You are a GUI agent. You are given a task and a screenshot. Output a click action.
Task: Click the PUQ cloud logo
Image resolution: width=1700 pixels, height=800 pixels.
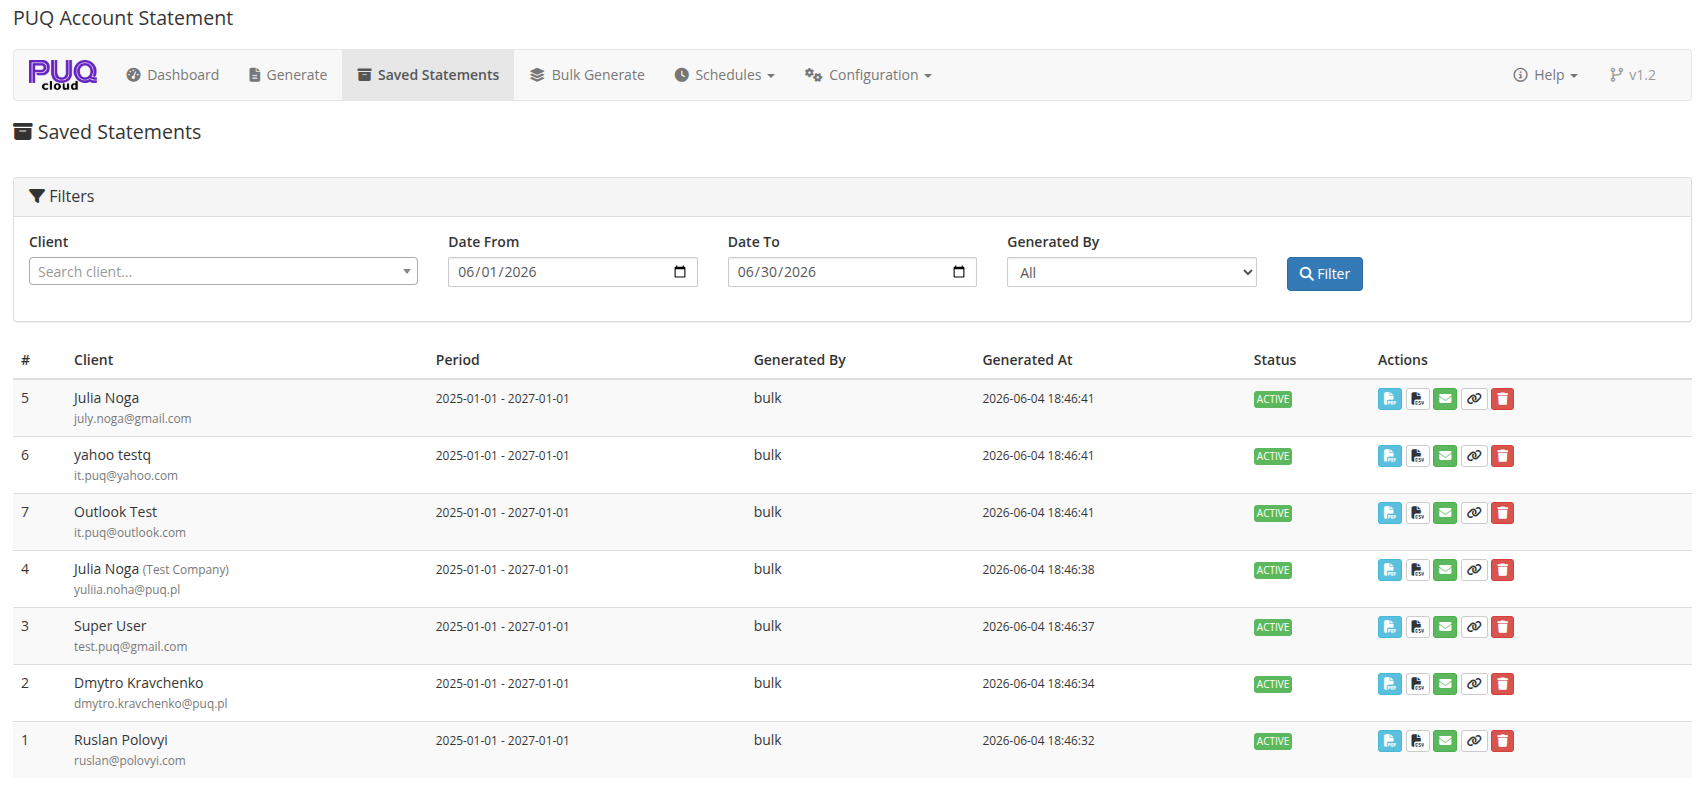[62, 75]
